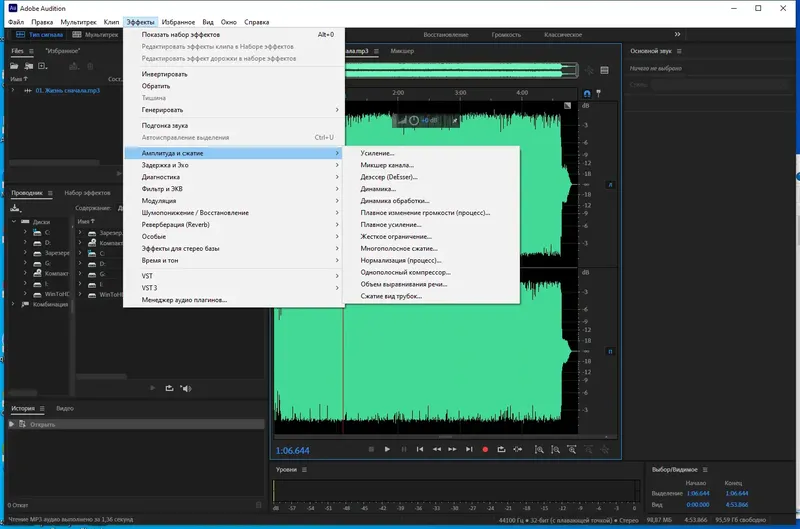Image resolution: width=800 pixels, height=529 pixels.
Task: Toggle Loop icon in media browser preview
Action: point(169,388)
